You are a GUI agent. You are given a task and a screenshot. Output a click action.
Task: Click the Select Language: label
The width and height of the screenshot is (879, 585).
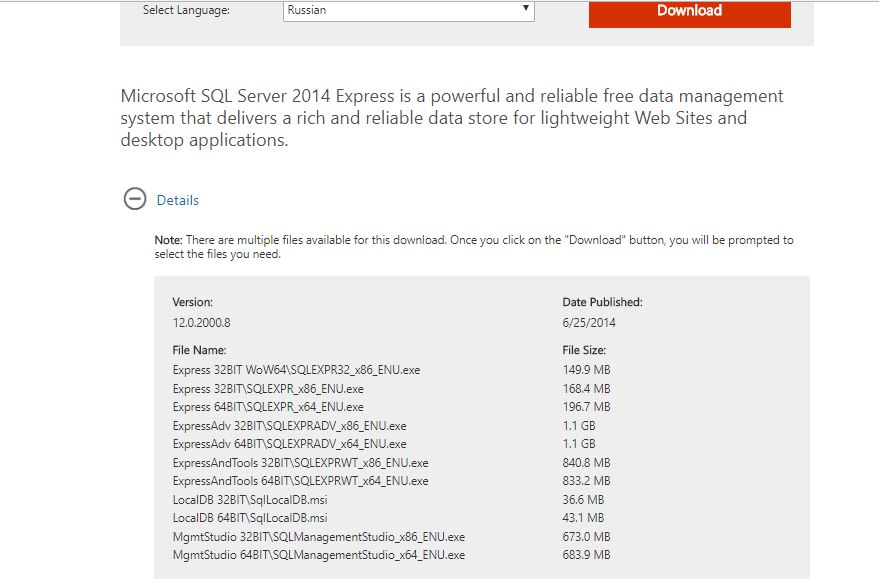click(x=186, y=10)
